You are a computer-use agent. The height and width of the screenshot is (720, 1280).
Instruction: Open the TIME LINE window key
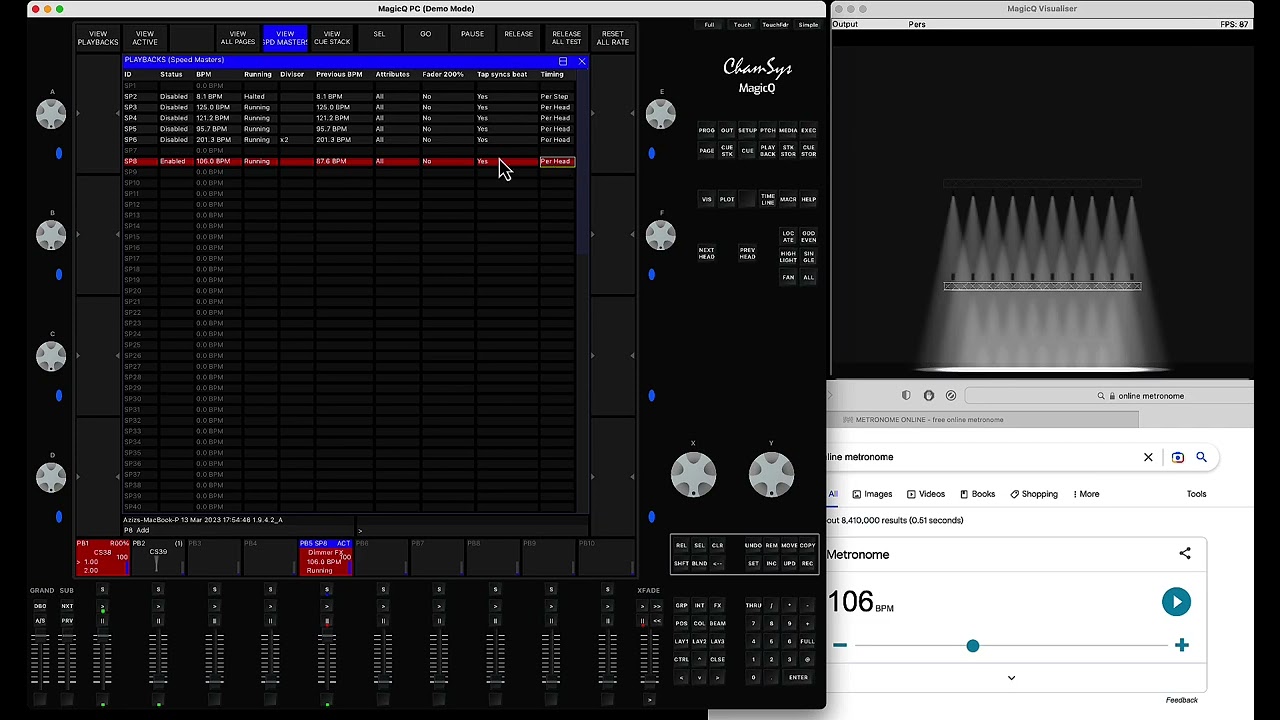[768, 199]
